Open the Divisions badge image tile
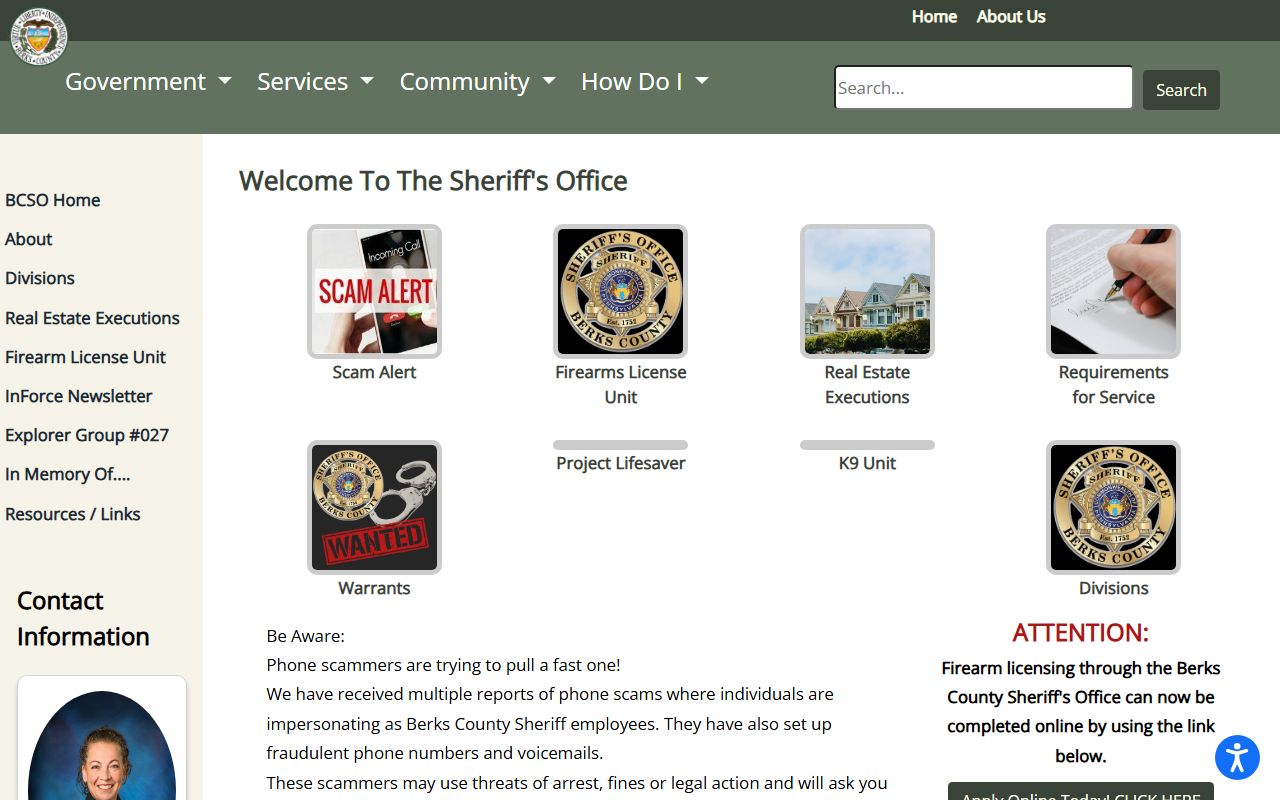The height and width of the screenshot is (800, 1280). [x=1113, y=507]
